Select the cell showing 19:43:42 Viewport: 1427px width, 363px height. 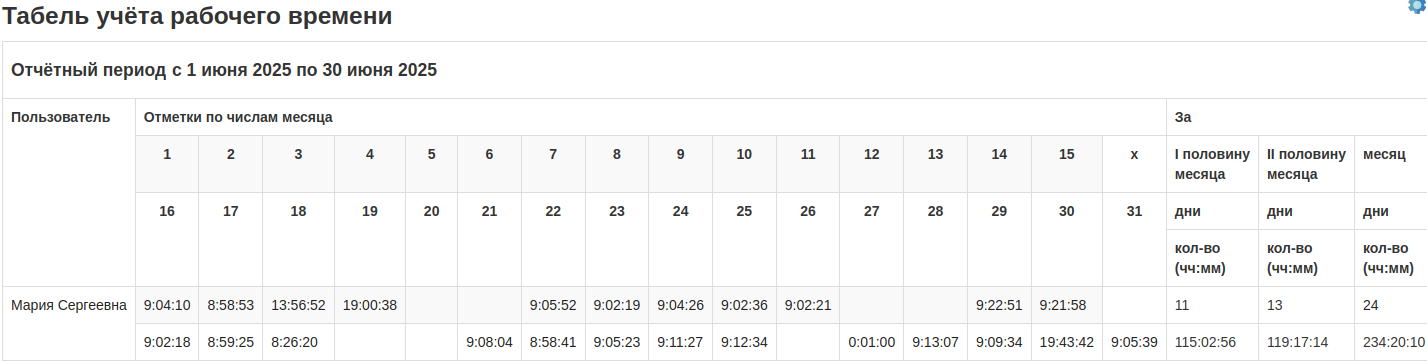coord(1067,342)
